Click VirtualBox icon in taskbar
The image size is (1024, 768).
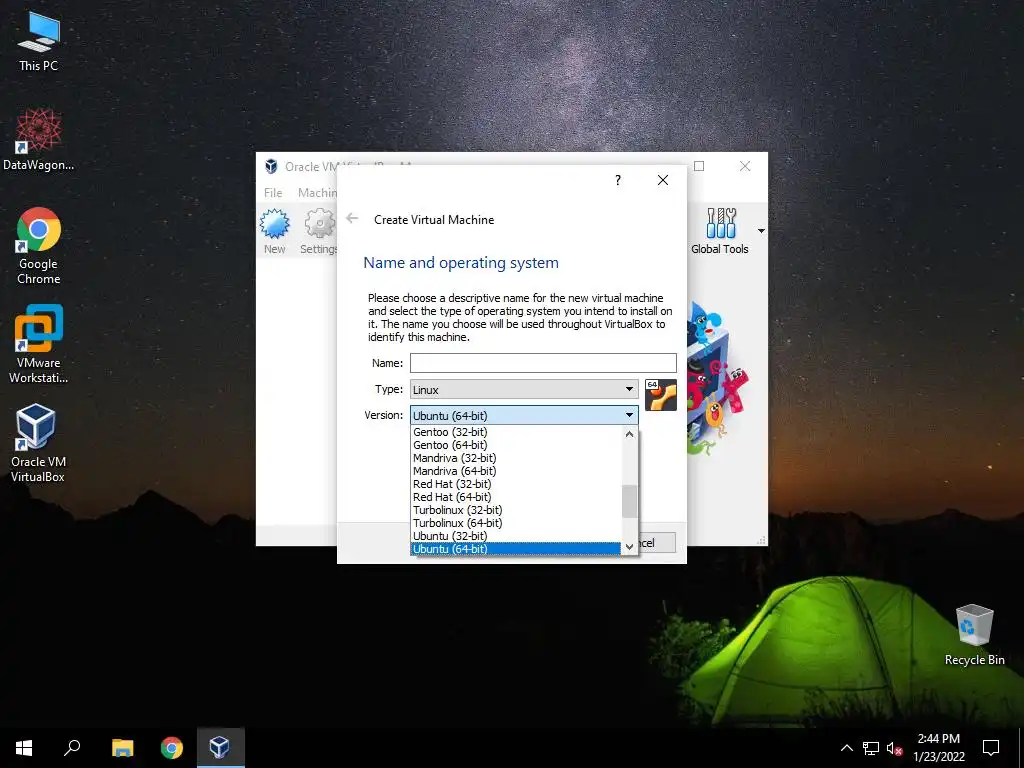(x=220, y=748)
